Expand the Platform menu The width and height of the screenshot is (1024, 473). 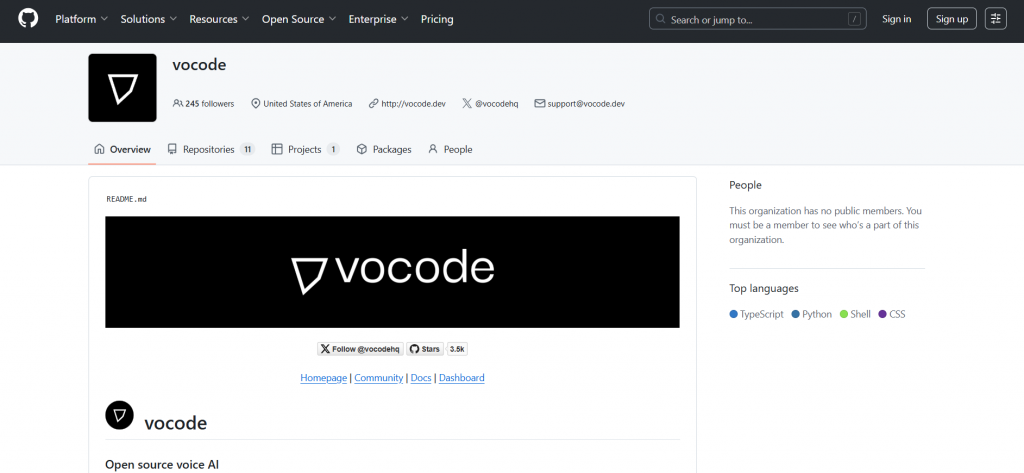click(x=82, y=19)
